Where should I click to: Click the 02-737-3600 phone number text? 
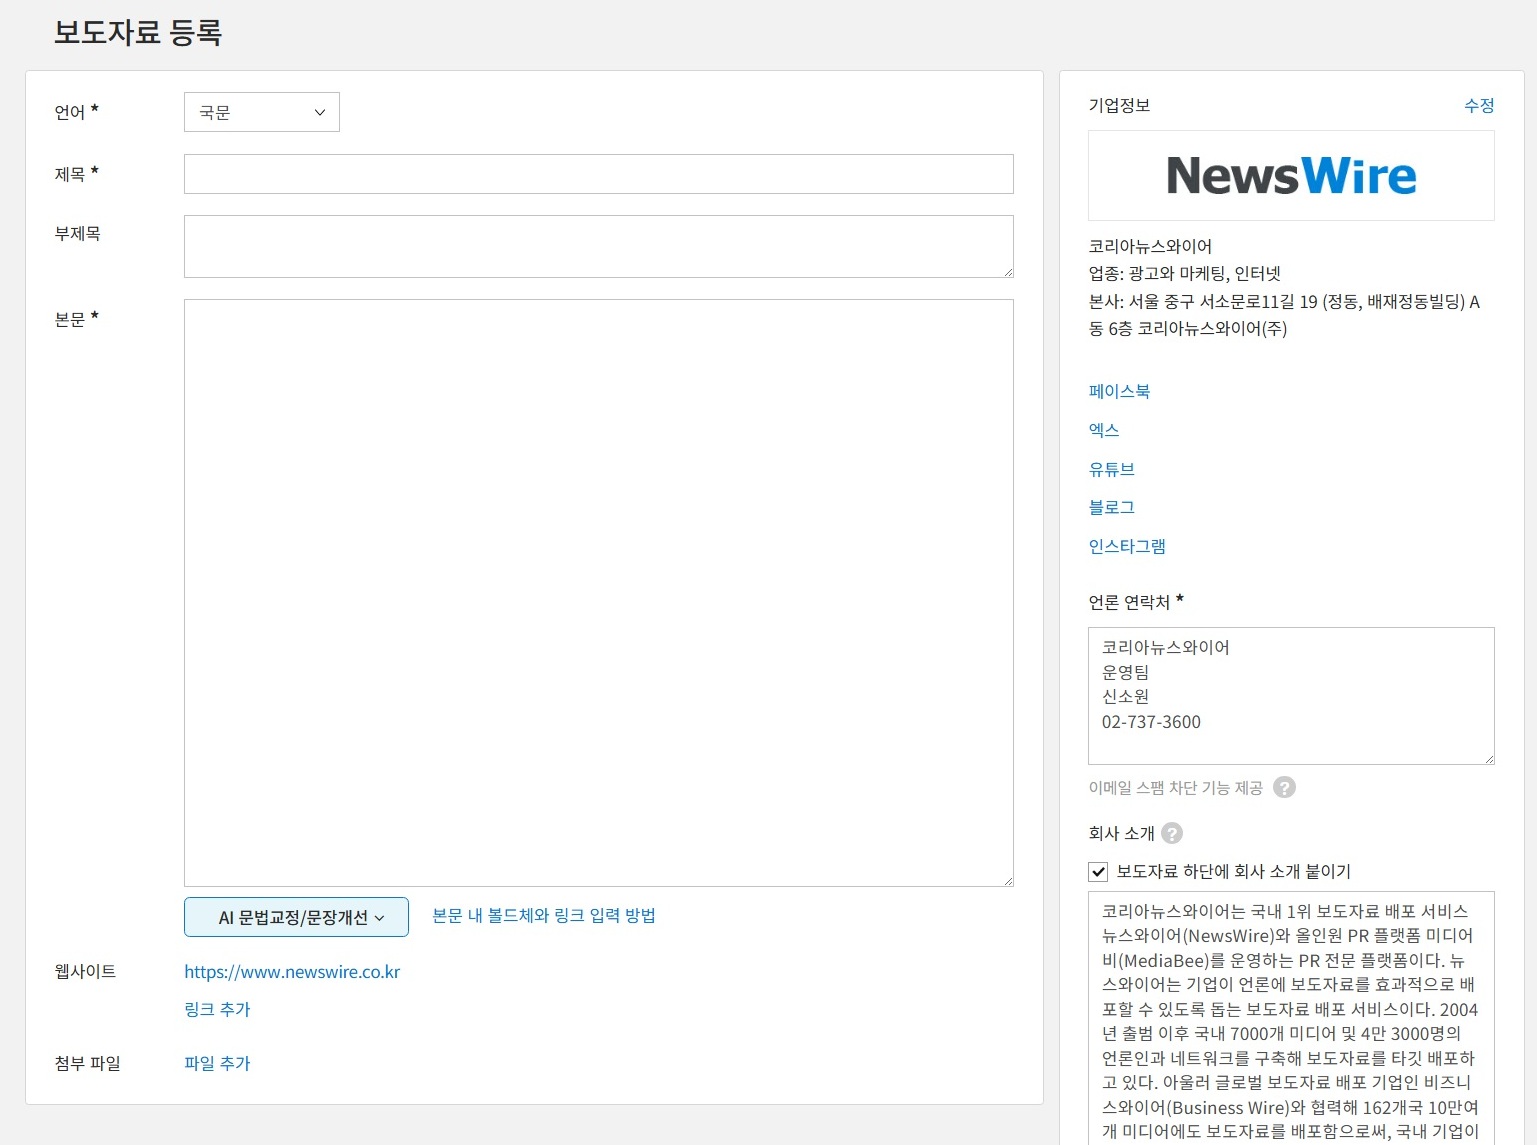[x=1151, y=722]
